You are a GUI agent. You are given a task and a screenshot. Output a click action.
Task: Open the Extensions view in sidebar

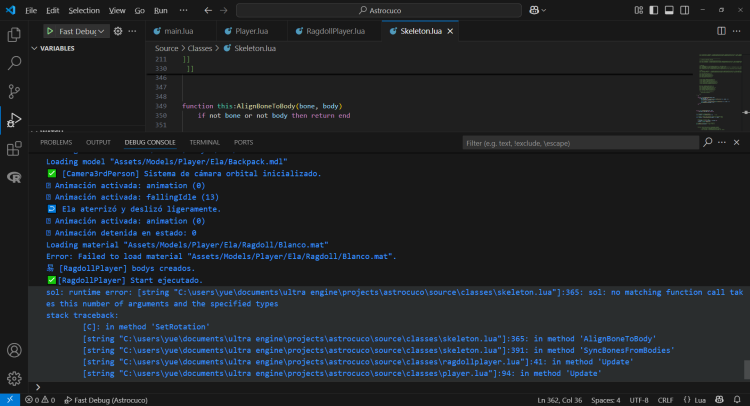point(14,149)
